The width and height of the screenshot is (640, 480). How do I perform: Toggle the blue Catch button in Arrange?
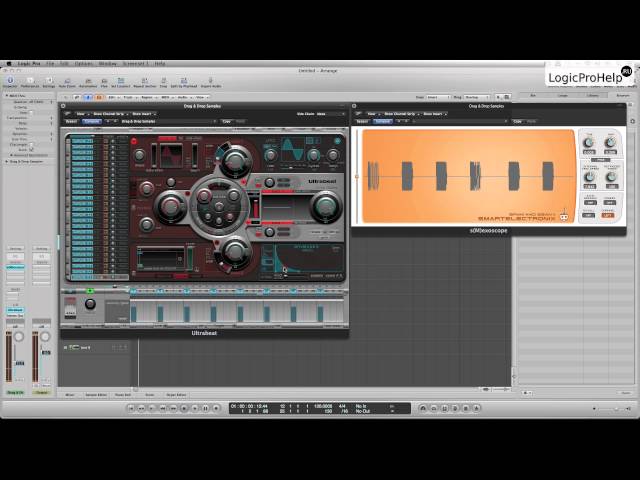coord(88,98)
